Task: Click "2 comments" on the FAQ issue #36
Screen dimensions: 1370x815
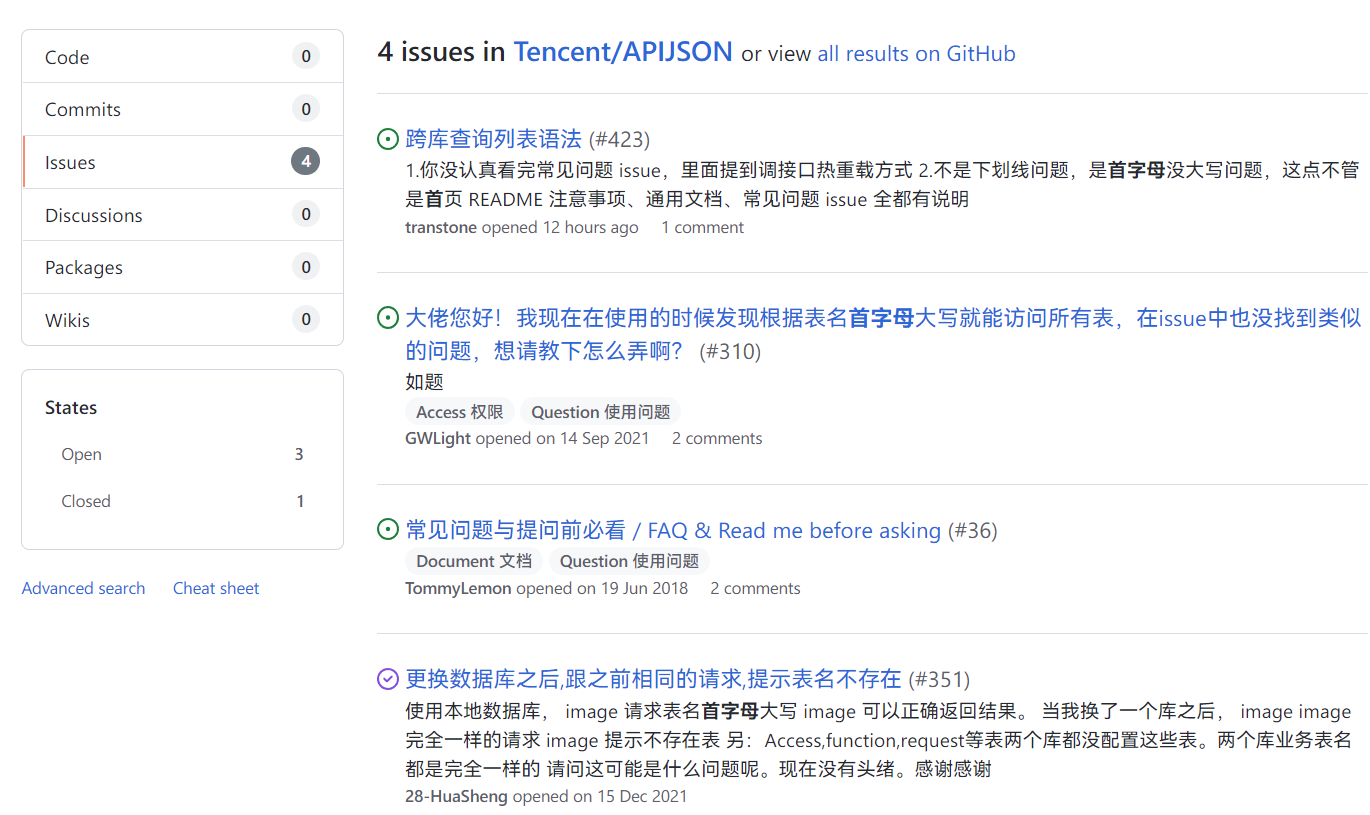Action: pyautogui.click(x=755, y=588)
